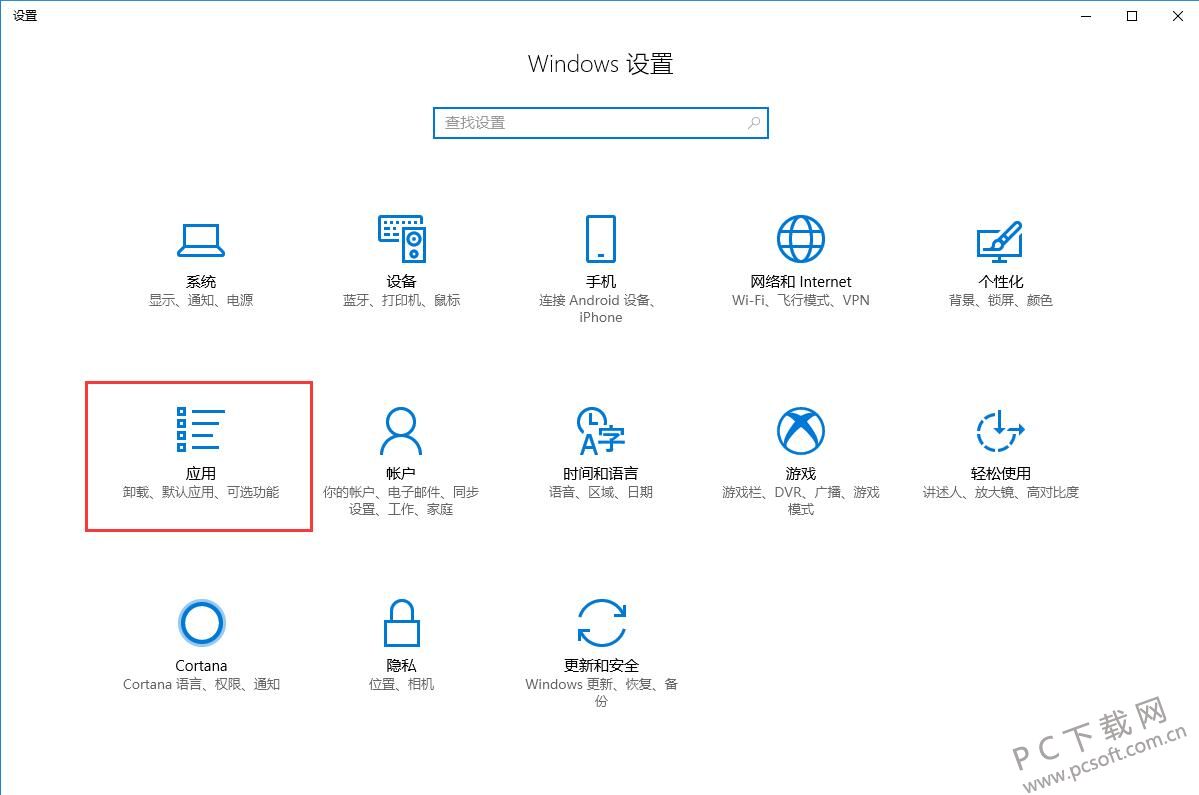Click the text Wi-Fi、飞行模式、VPN

(x=801, y=300)
